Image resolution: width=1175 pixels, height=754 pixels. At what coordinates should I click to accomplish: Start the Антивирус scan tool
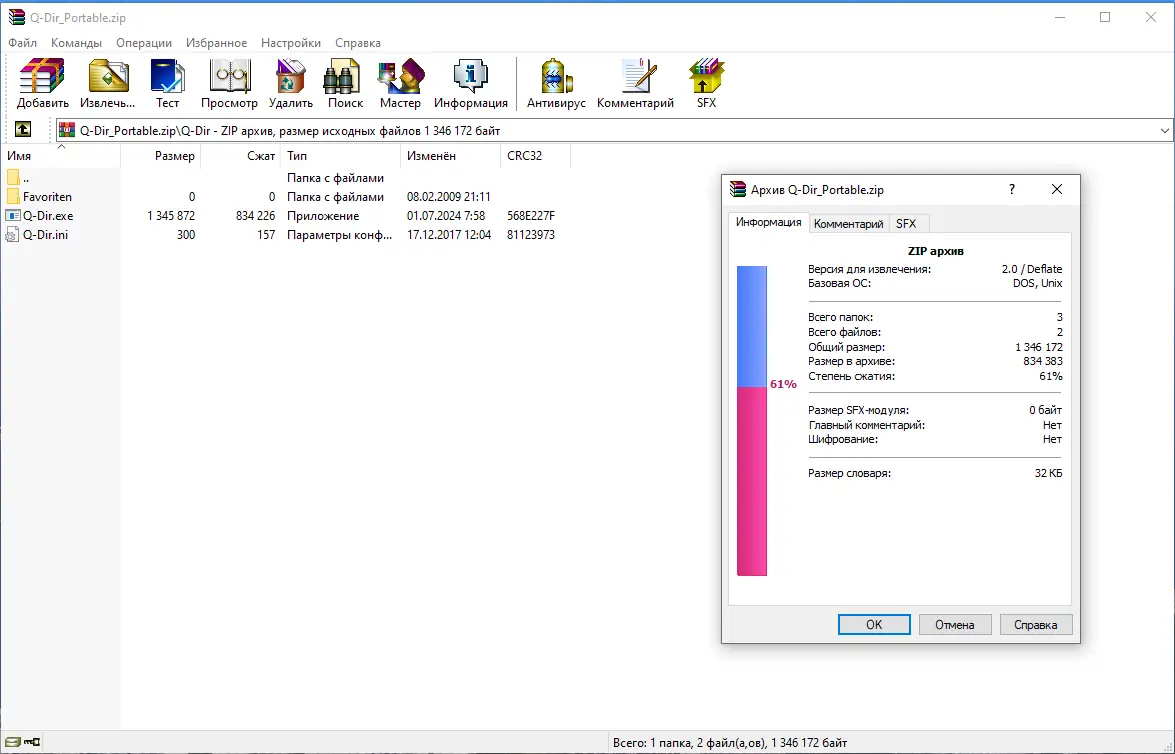click(556, 83)
